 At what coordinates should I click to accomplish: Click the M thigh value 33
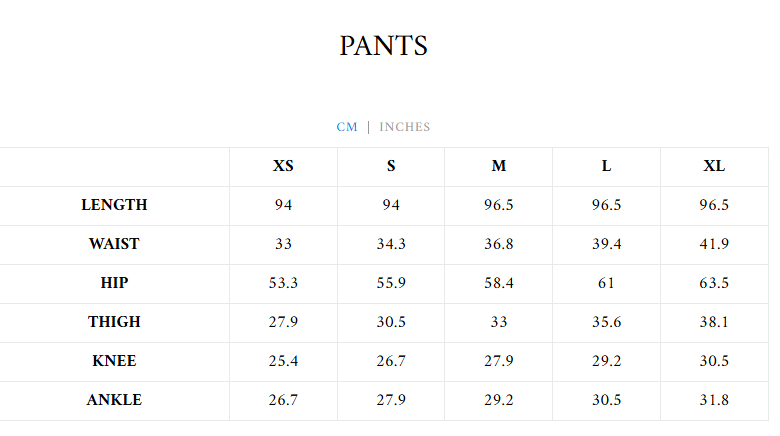point(498,322)
